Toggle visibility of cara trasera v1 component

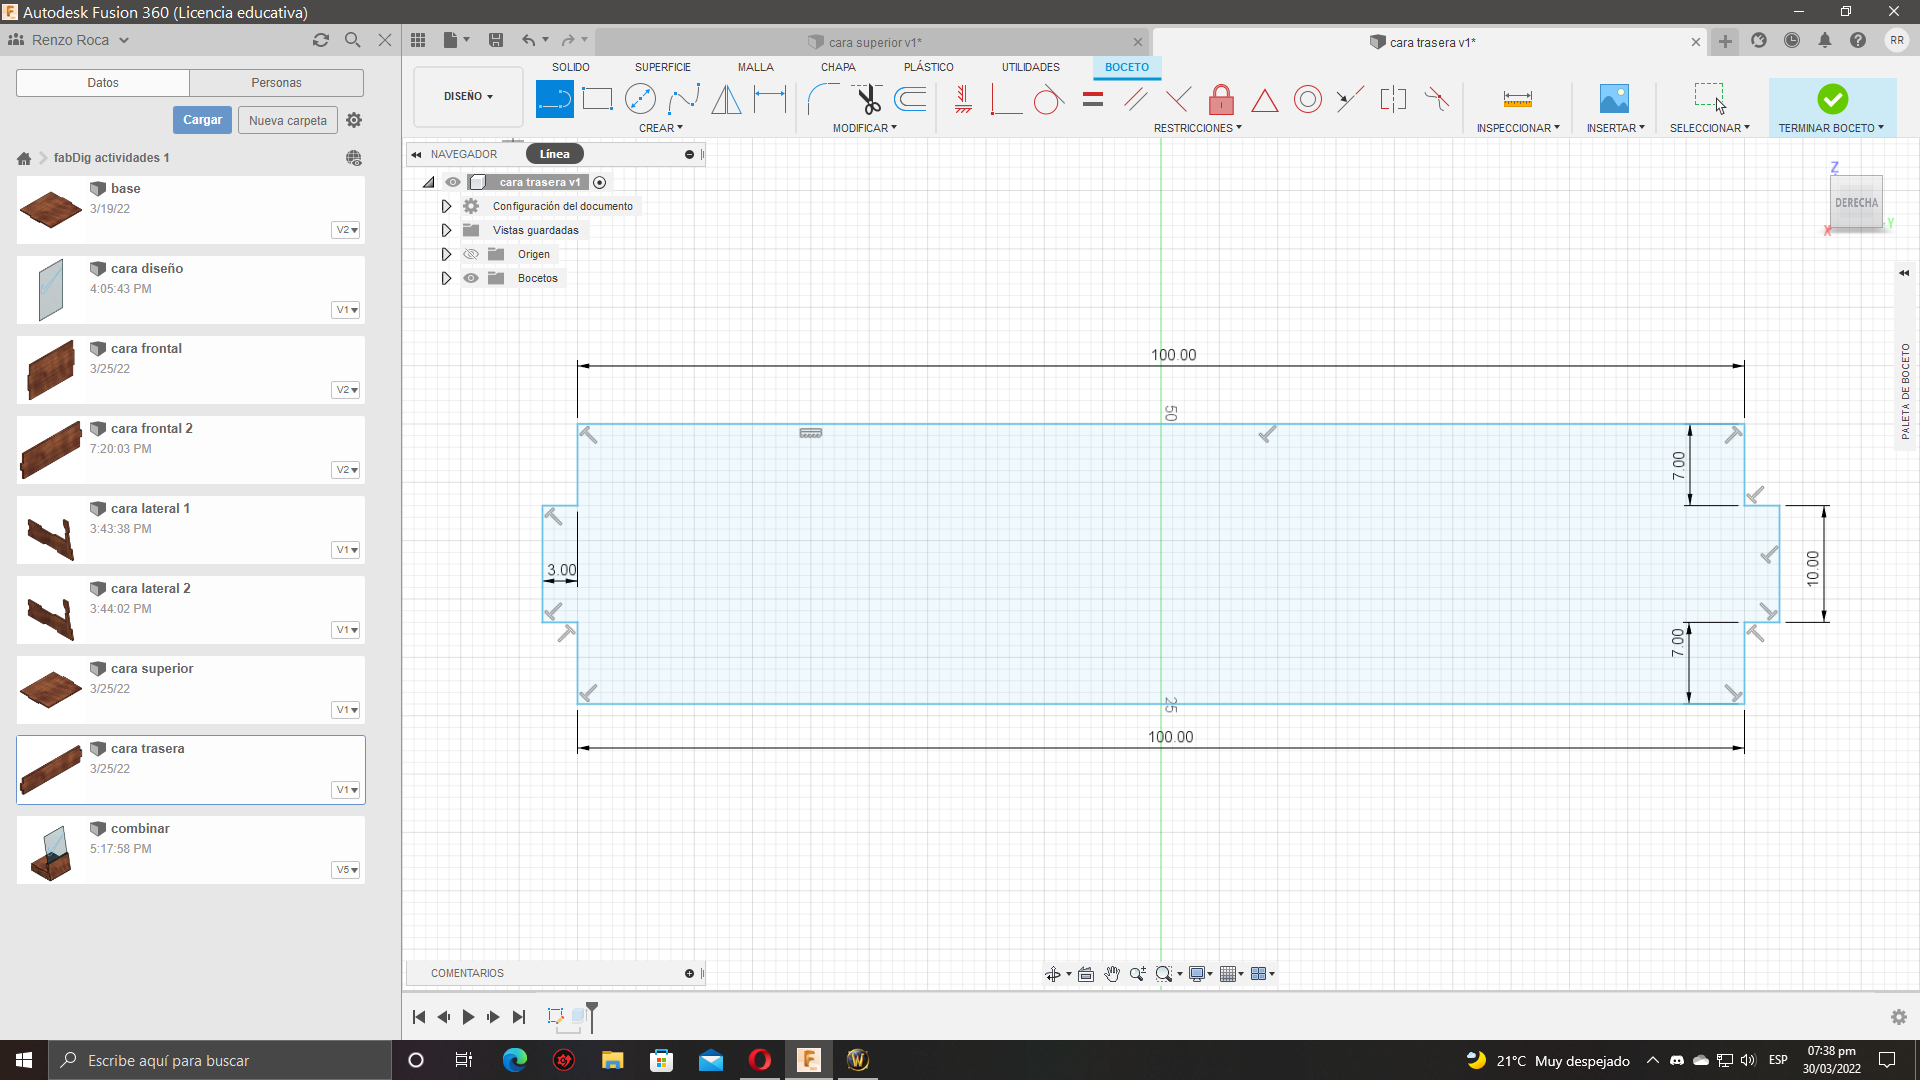point(453,182)
